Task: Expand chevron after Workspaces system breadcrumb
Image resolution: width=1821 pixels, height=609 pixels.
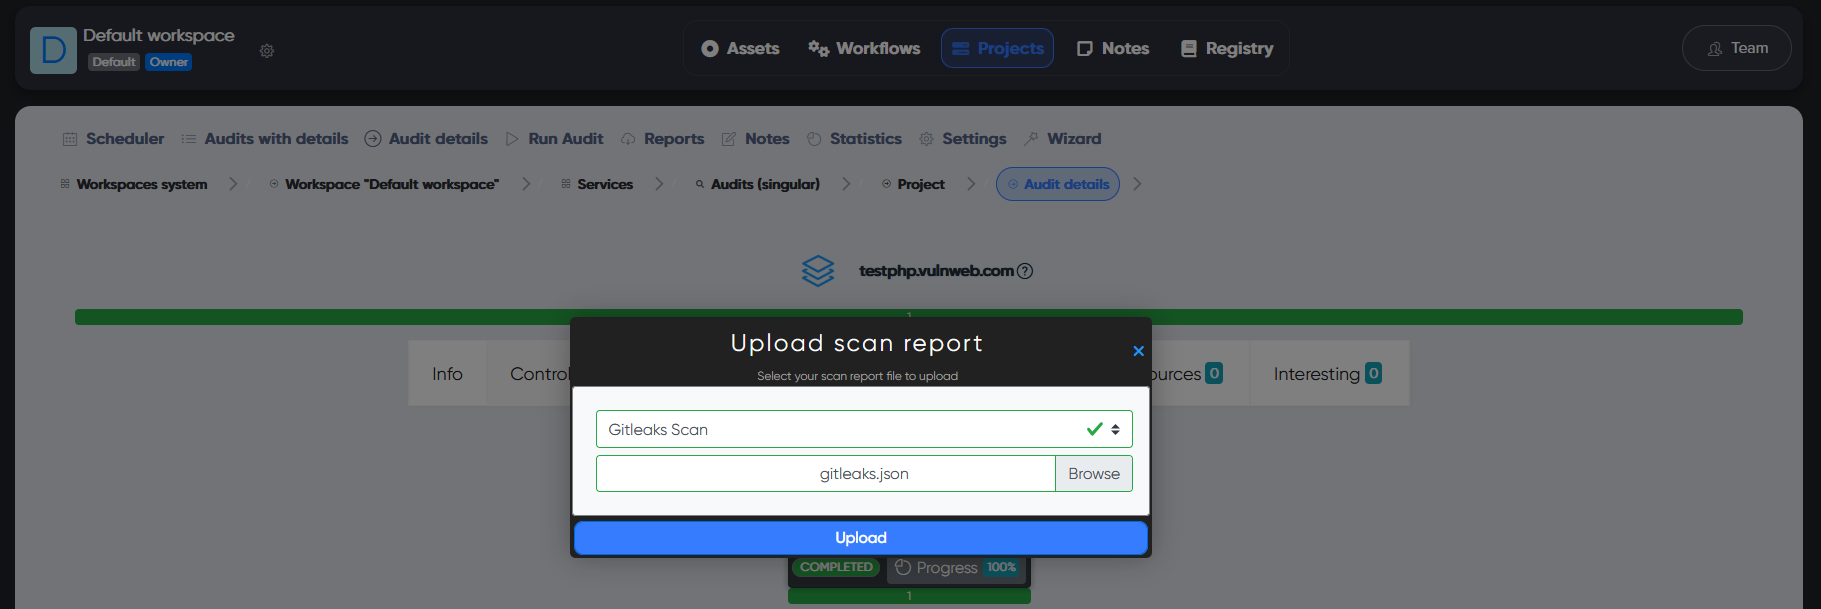Action: [x=233, y=184]
